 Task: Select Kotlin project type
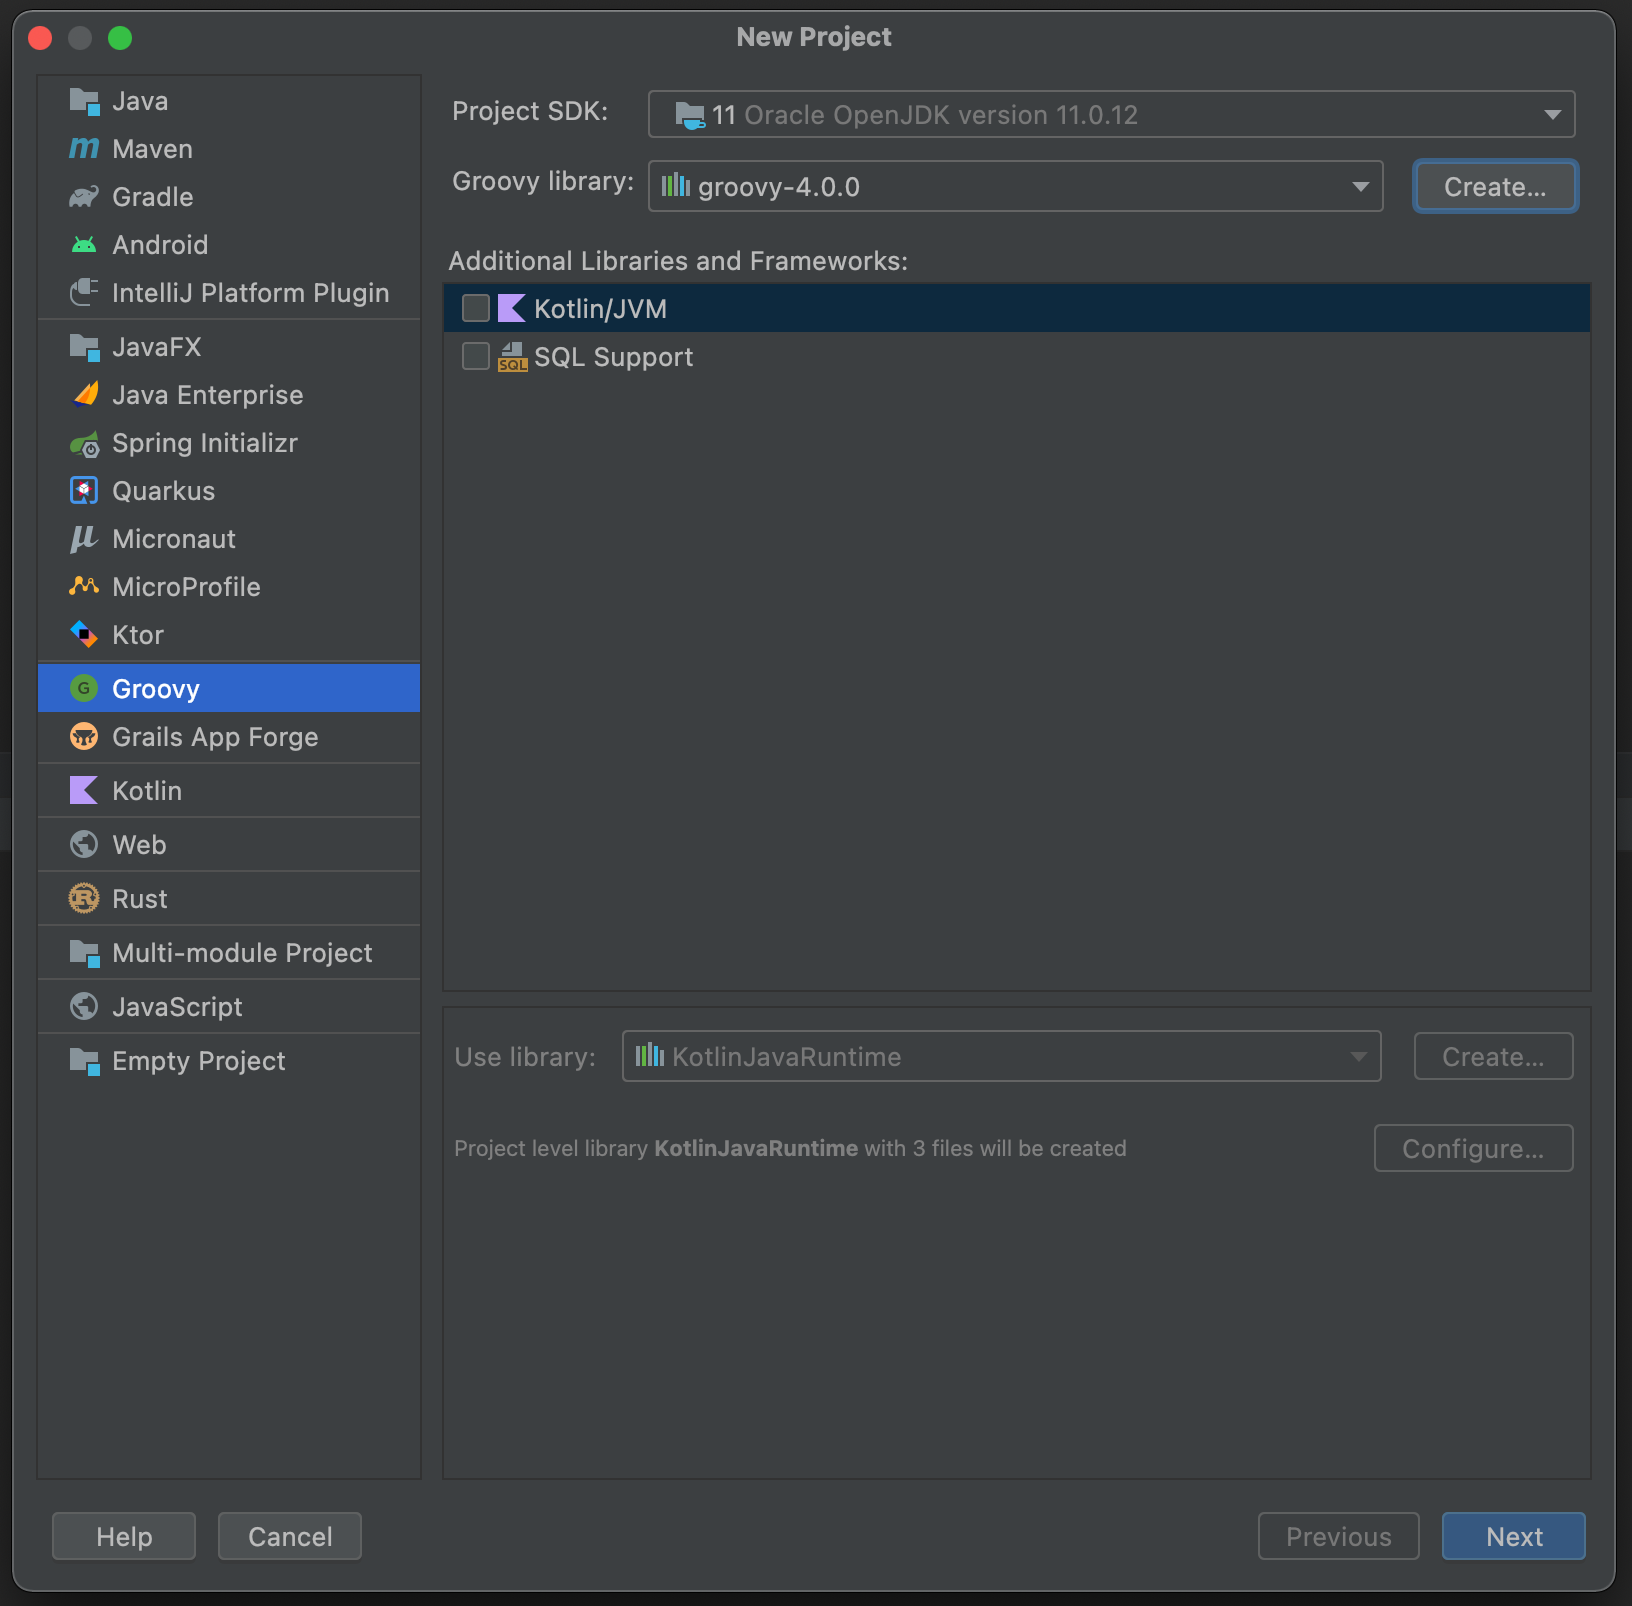[x=228, y=790]
